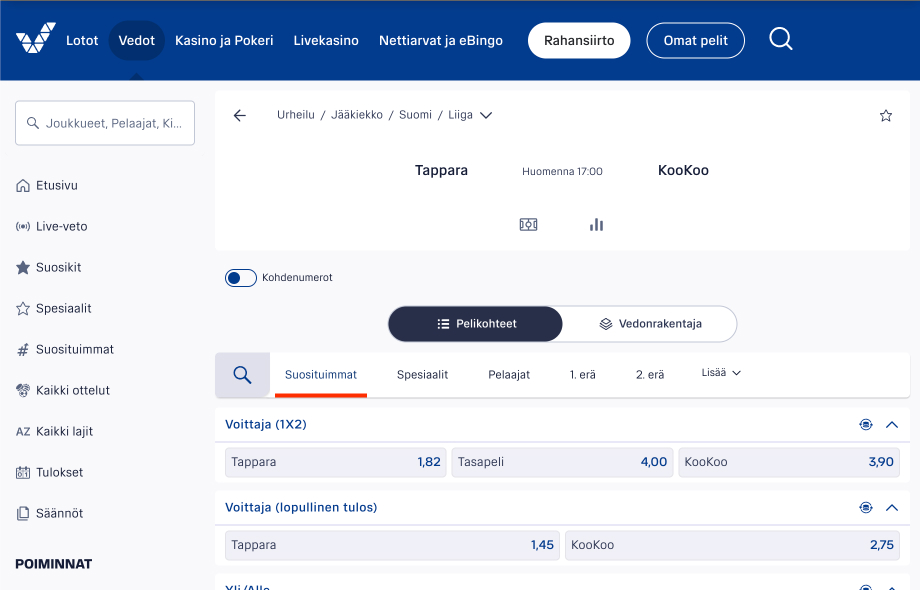Click the team search input field
Screen dimensions: 920x590
105,123
